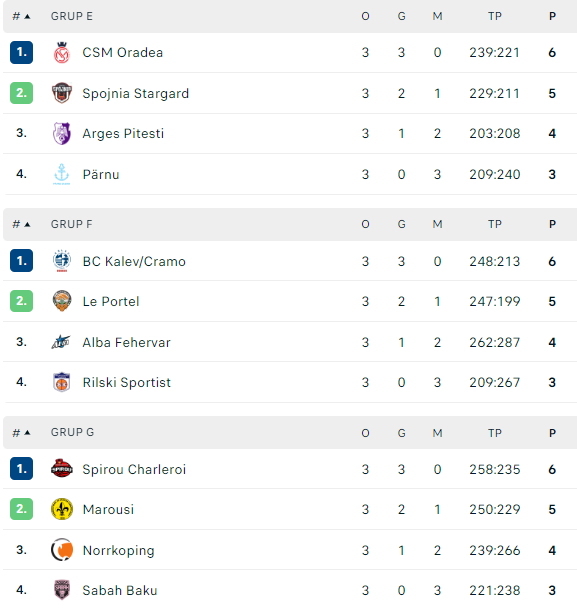577x612 pixels.
Task: Click Pärnu anchor logo
Action: click(x=62, y=174)
